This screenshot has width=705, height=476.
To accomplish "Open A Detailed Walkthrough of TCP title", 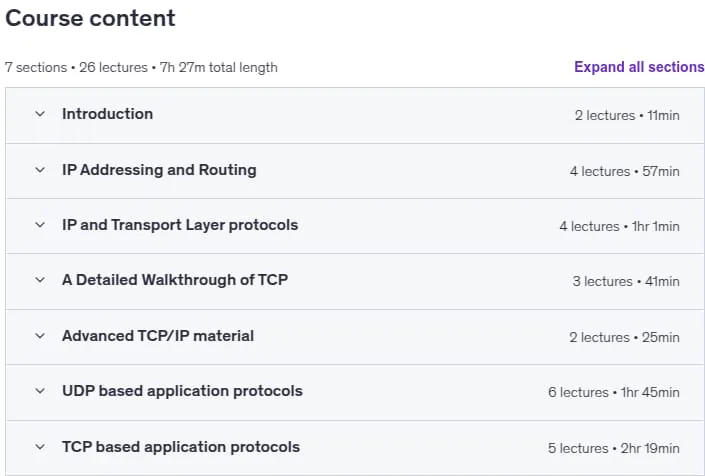I will click(x=175, y=280).
